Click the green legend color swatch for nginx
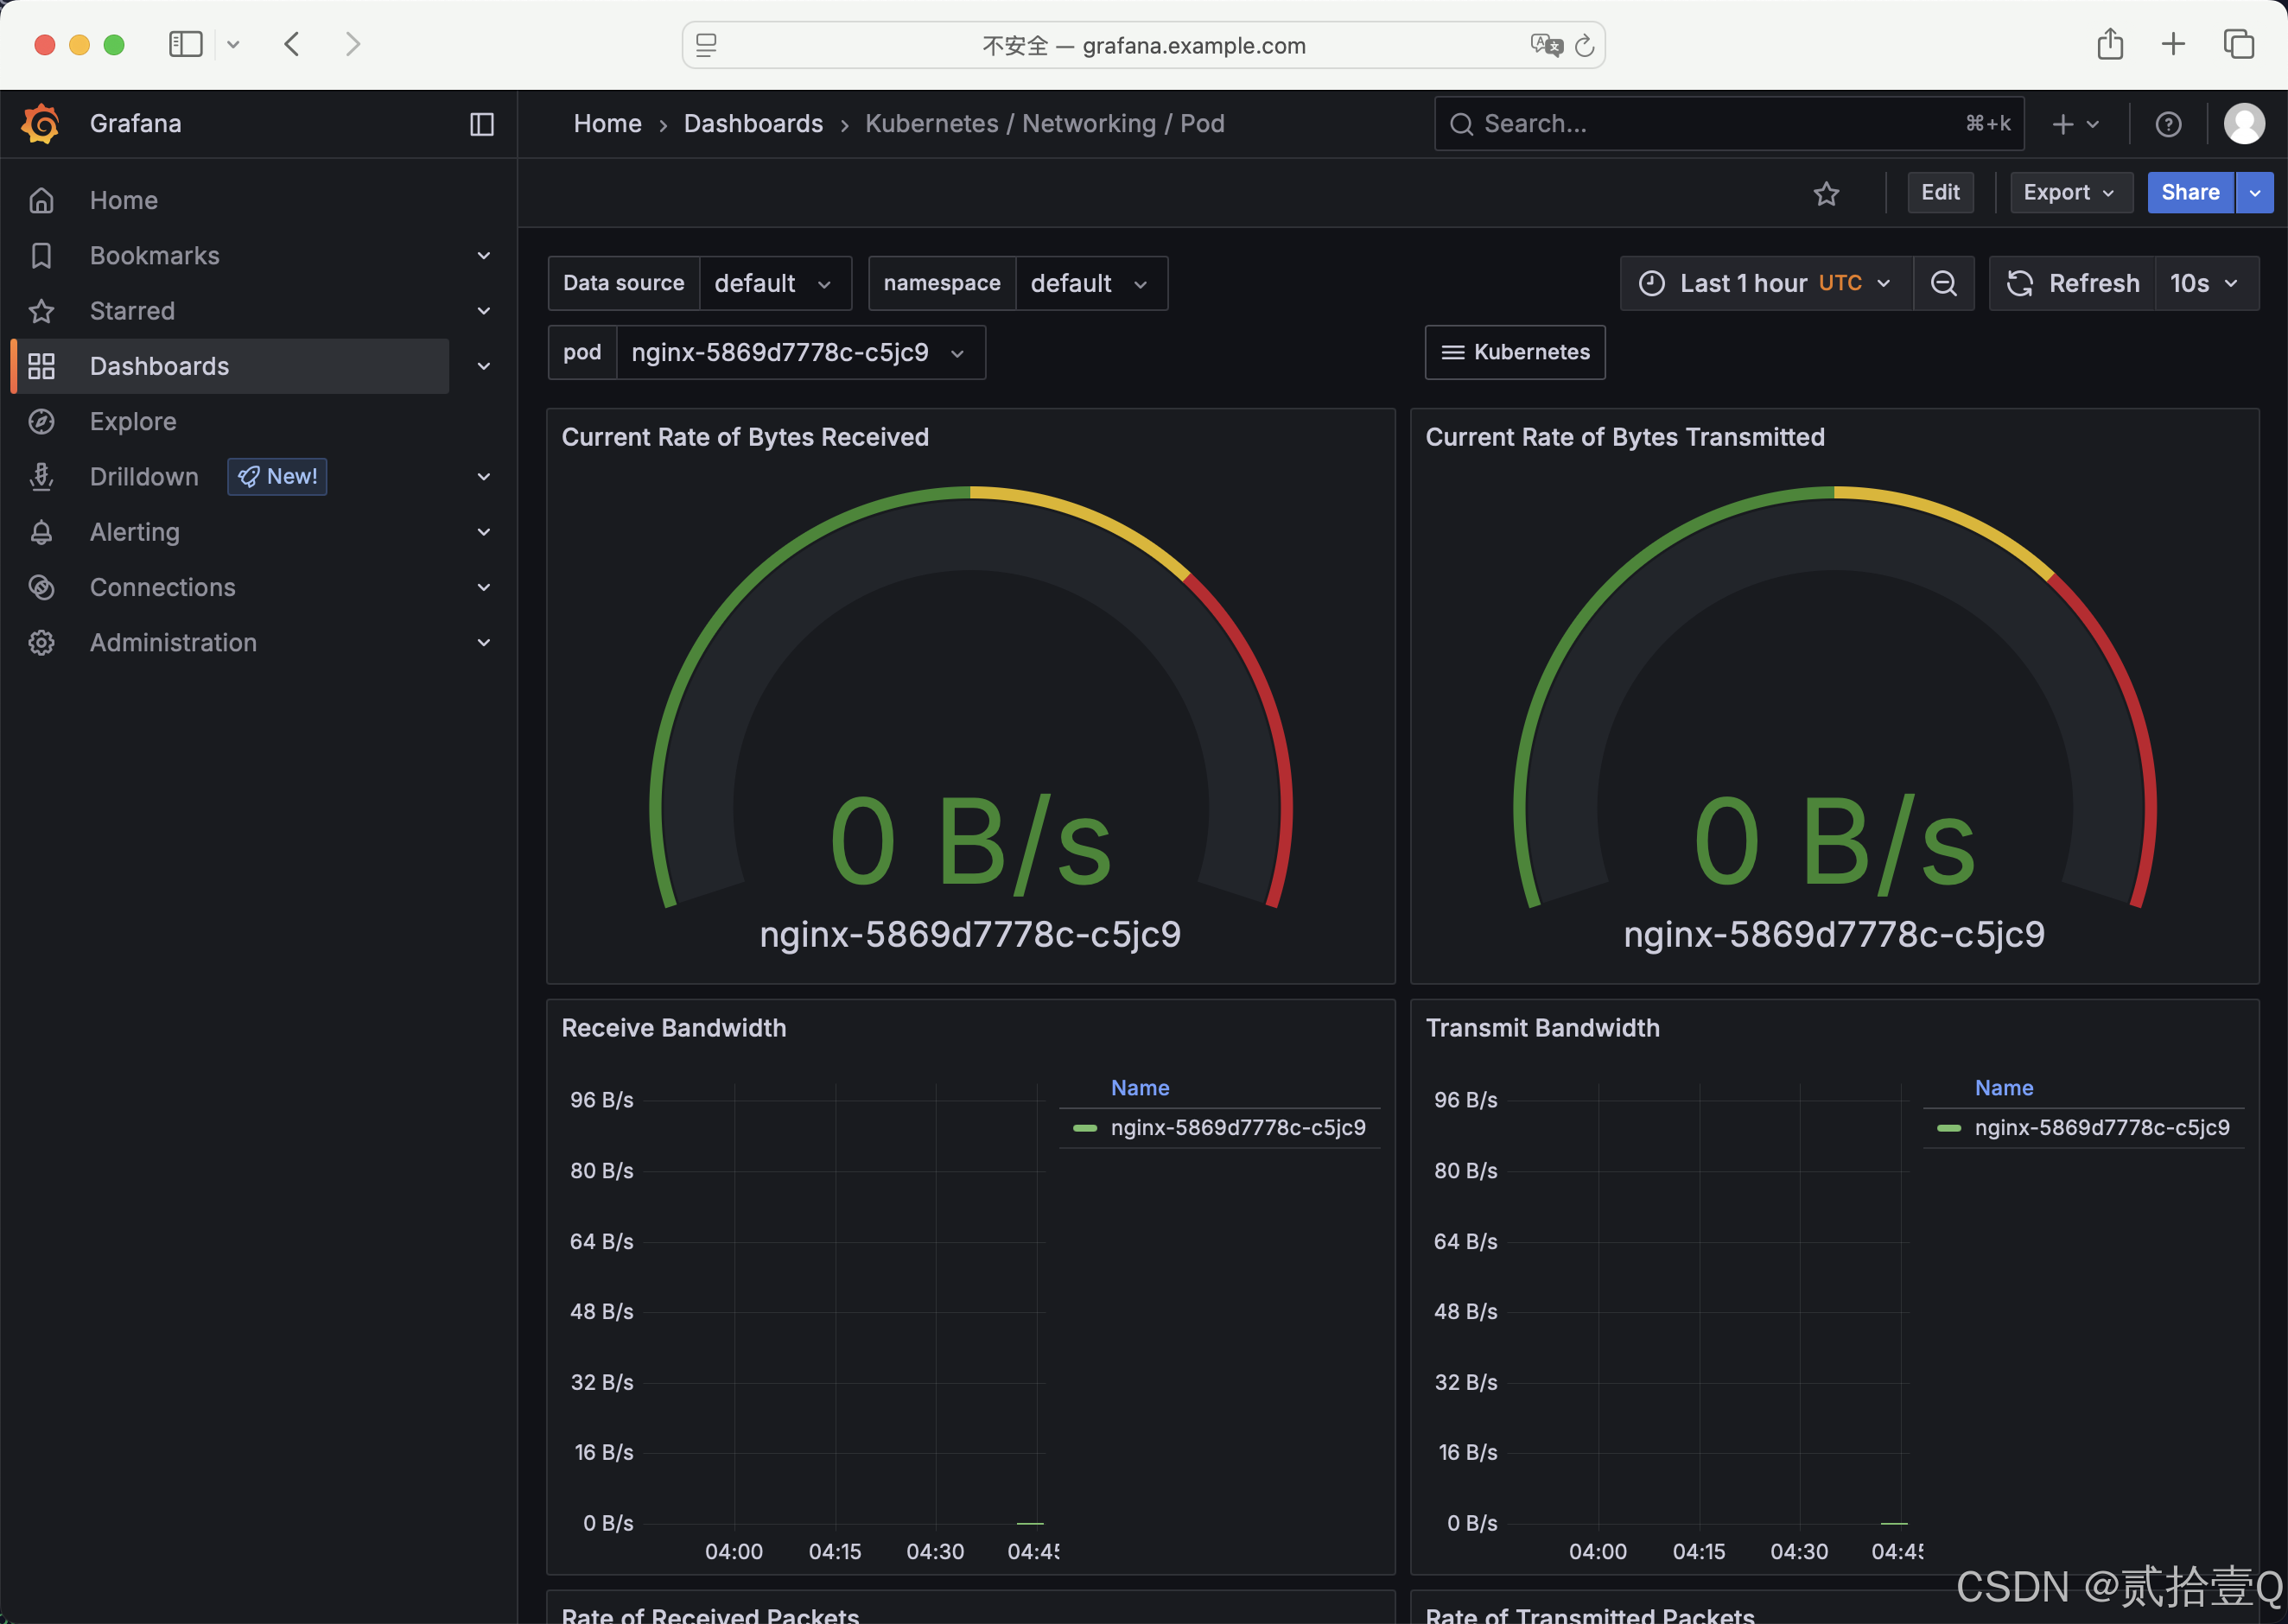The height and width of the screenshot is (1624, 2288). pos(1085,1127)
